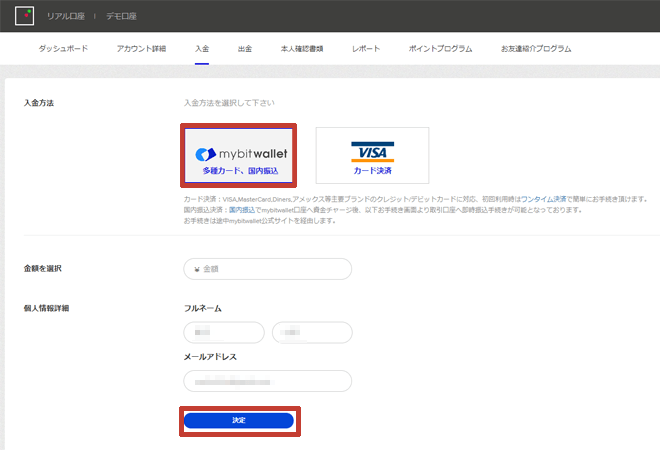Screen dimensions: 660x450
Task: Click the broker logo icon in header
Action: click(24, 16)
